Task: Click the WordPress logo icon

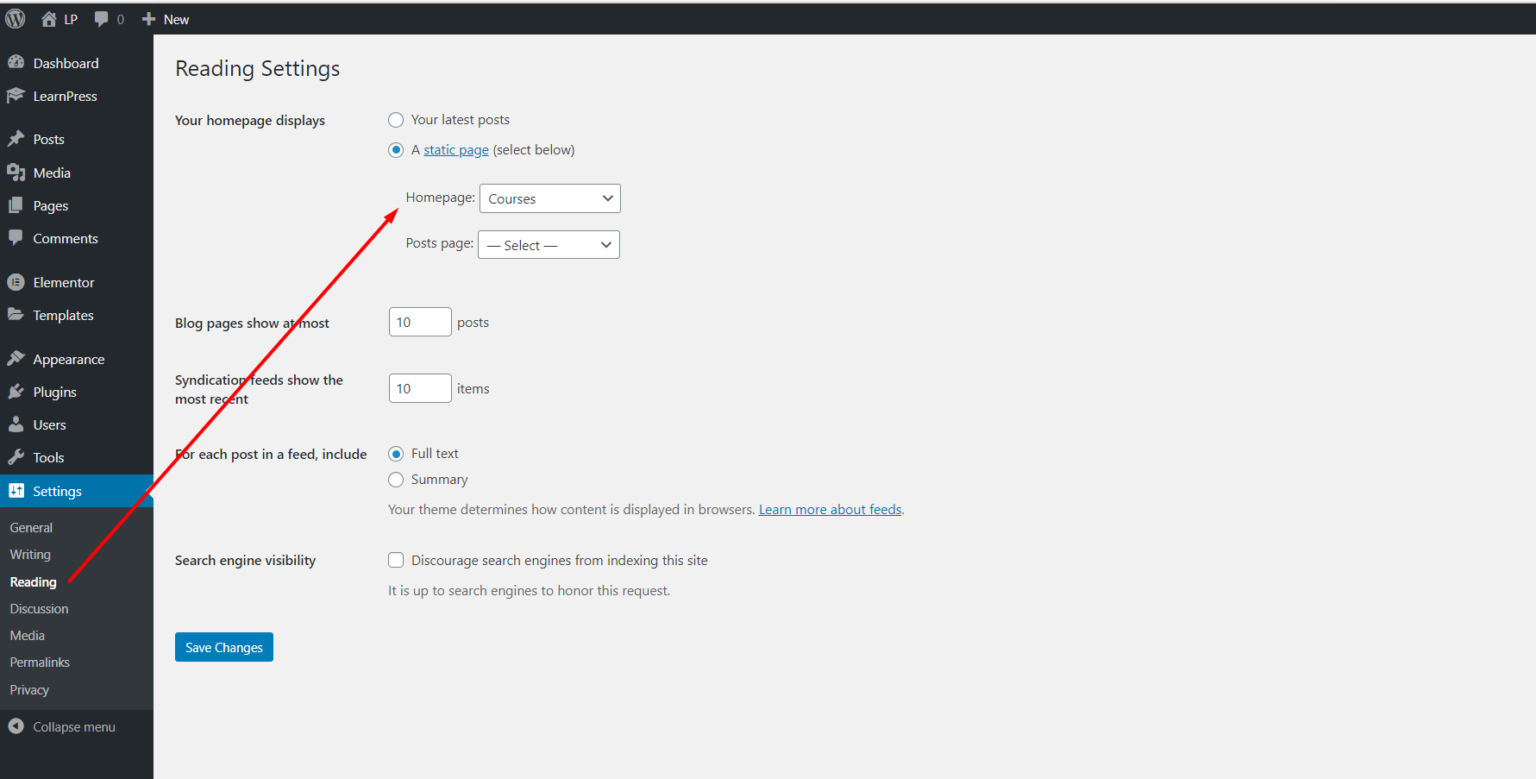Action: [x=15, y=19]
